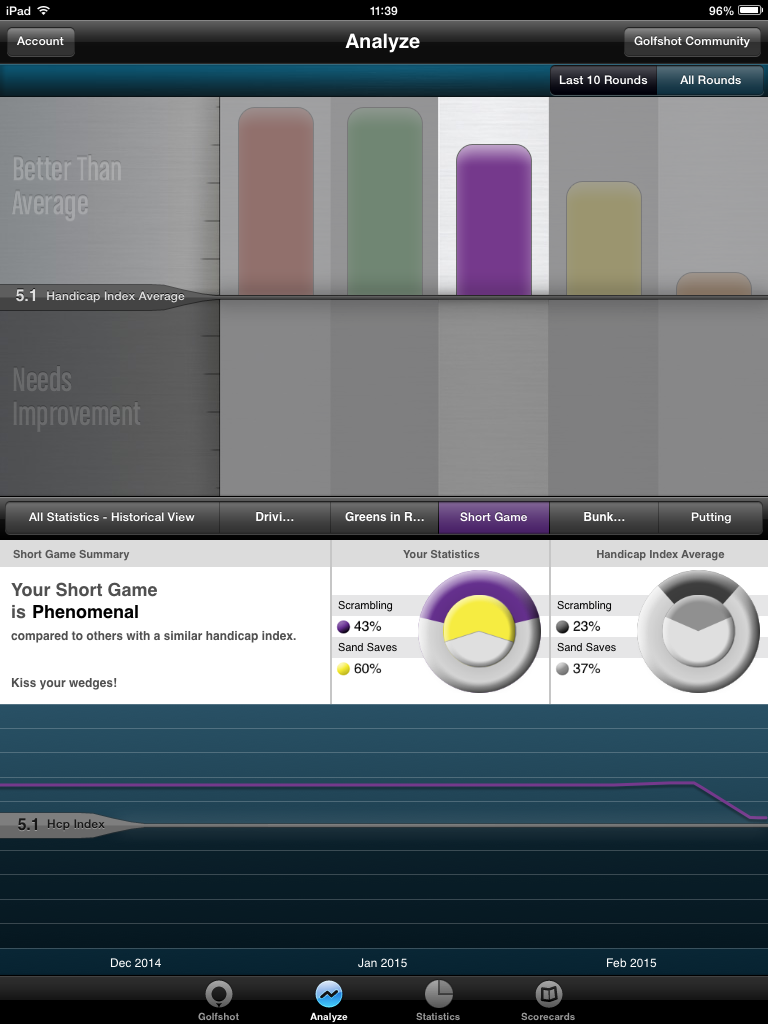
Task: Switch to All Rounds view
Action: [711, 80]
